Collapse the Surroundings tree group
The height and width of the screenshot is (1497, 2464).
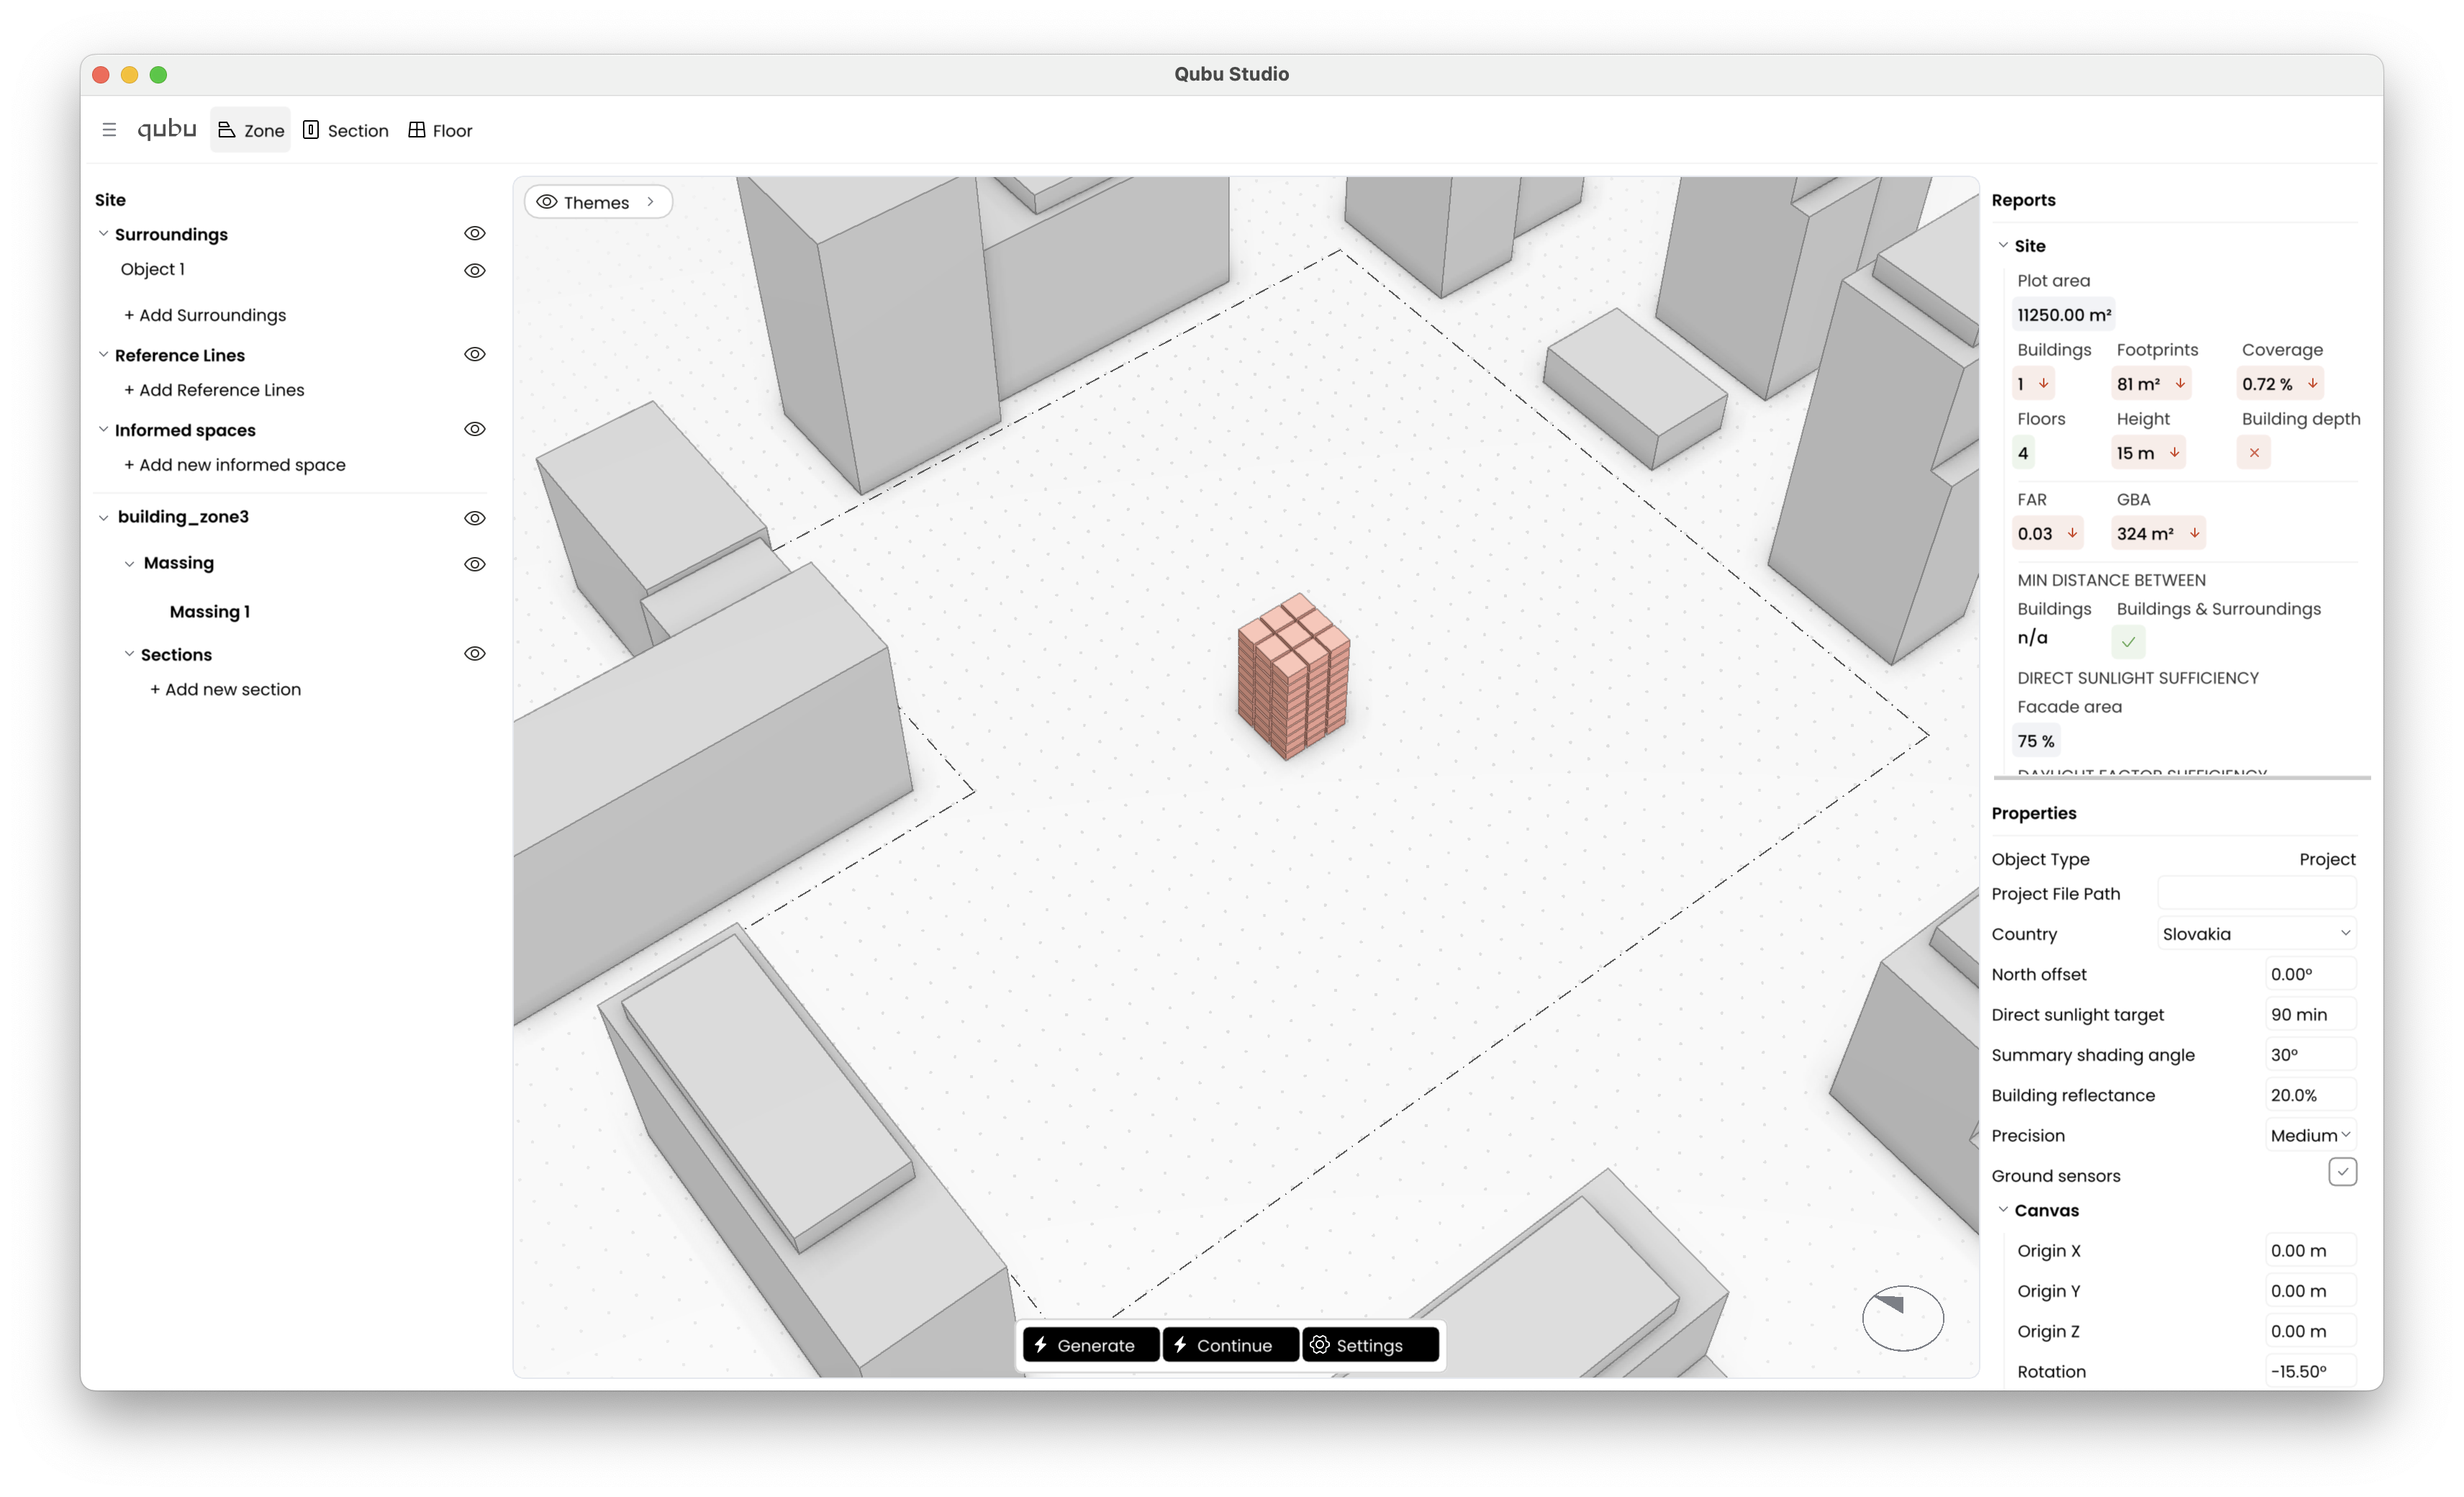pos(103,233)
